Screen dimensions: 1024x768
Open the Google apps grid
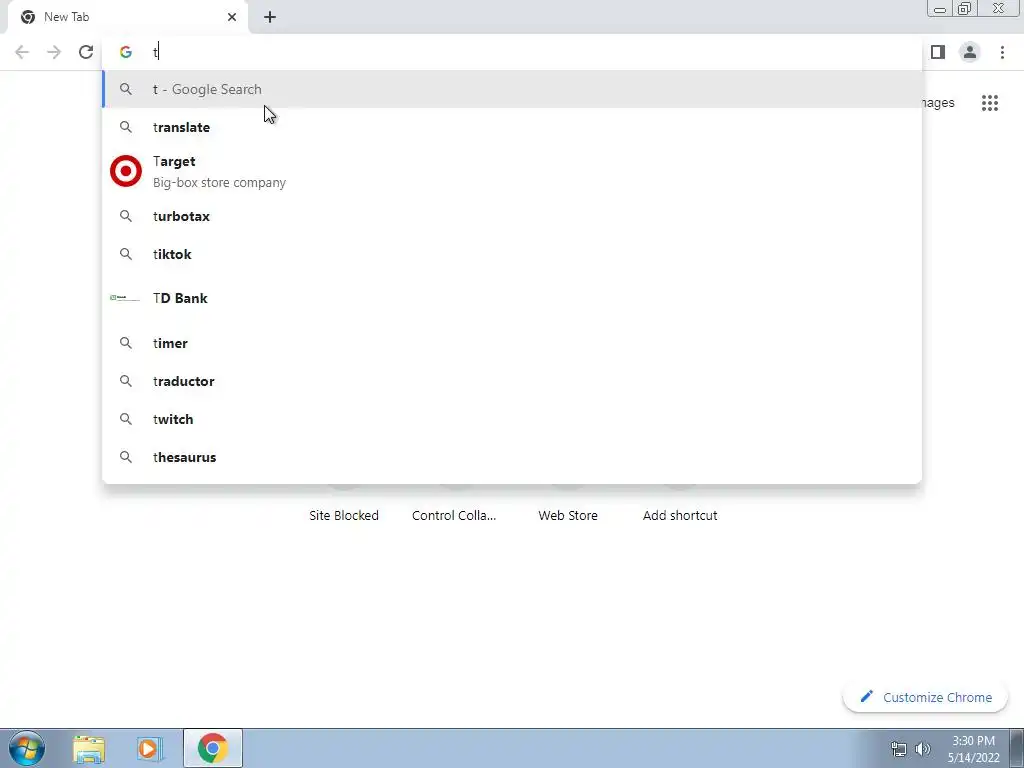pos(990,103)
